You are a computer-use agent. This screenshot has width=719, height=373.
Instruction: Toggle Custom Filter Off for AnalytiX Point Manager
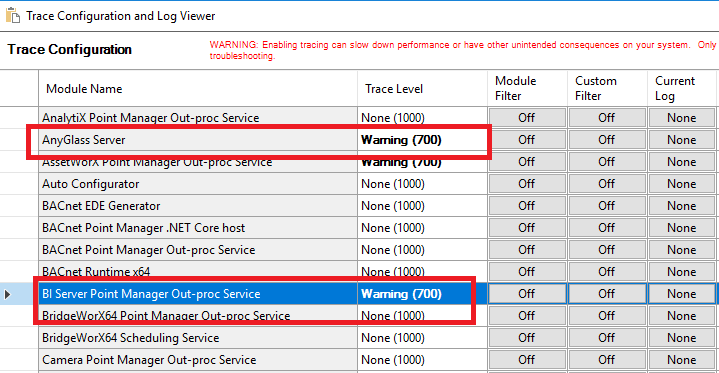point(607,118)
